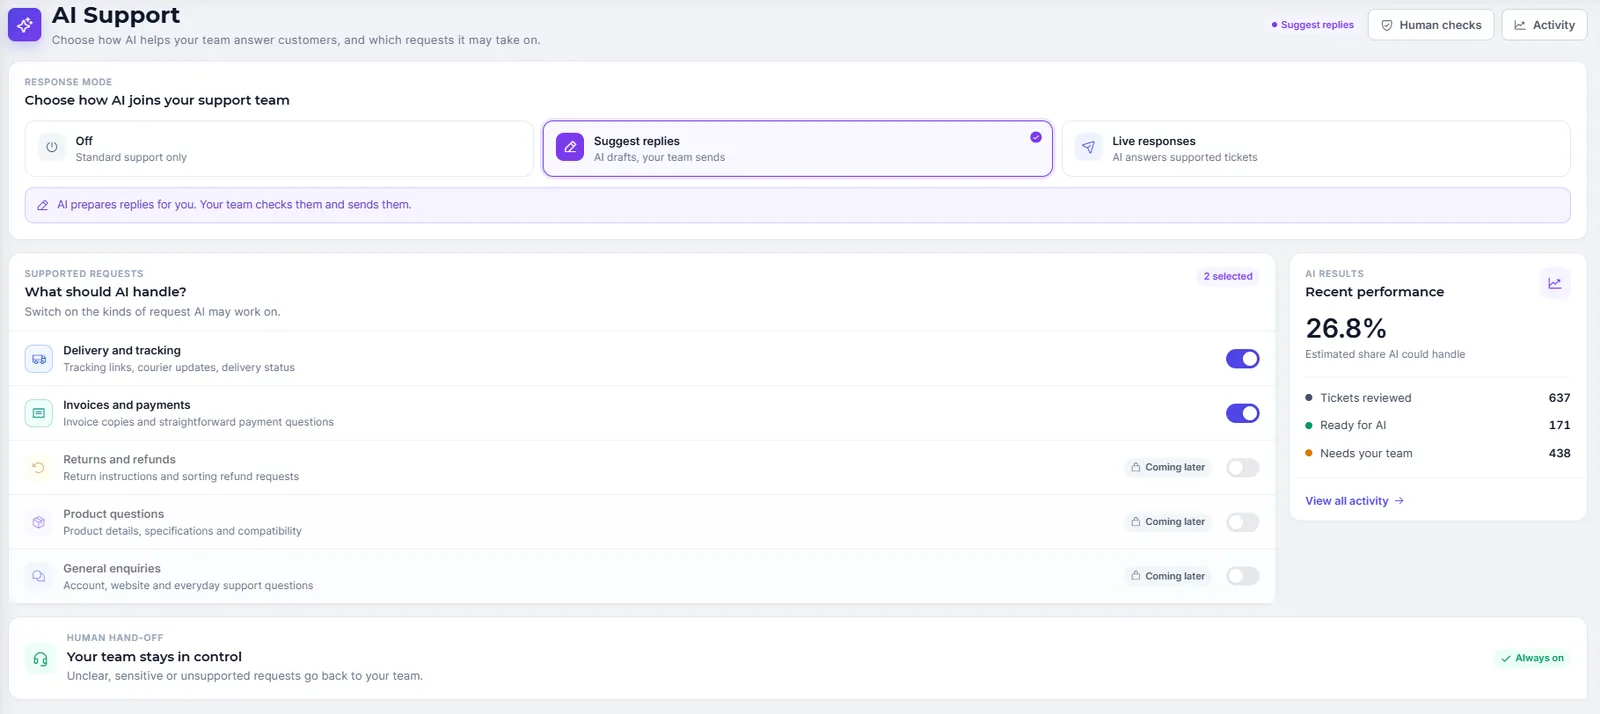Click the checkmark icon in Always on badge
1600x714 pixels.
[1506, 658]
